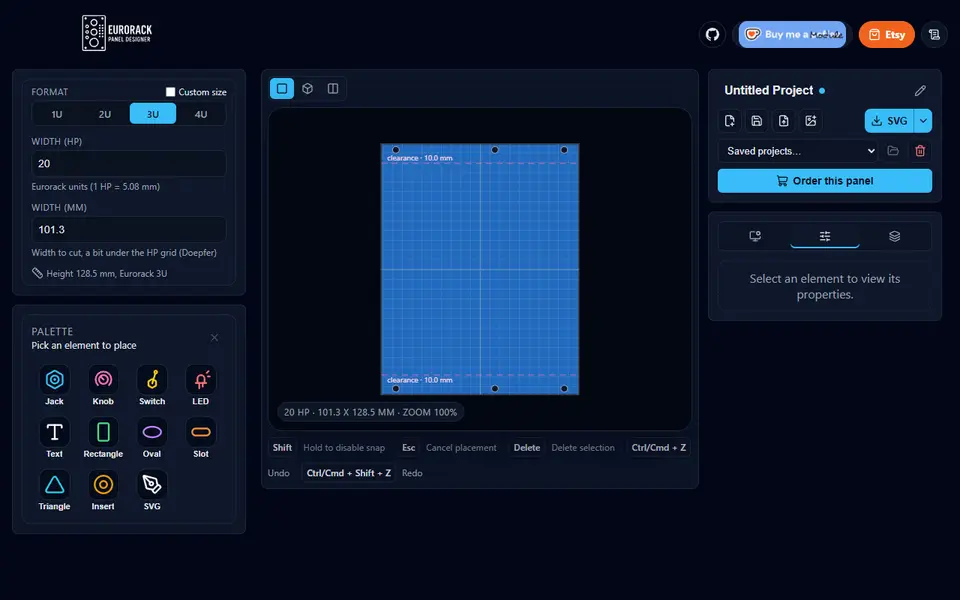
Task: Click the image with sparkle icon
Action: point(811,121)
